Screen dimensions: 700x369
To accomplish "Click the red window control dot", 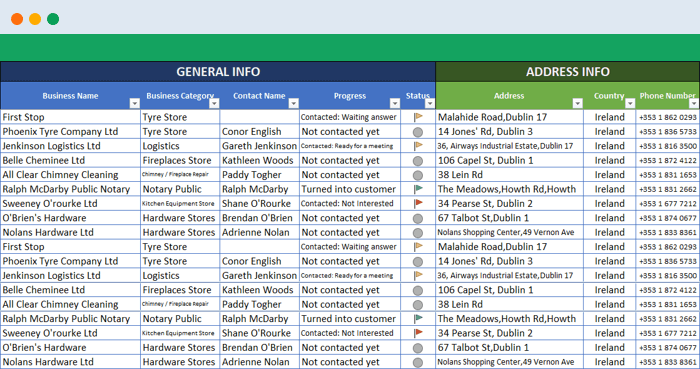I will point(17,19).
